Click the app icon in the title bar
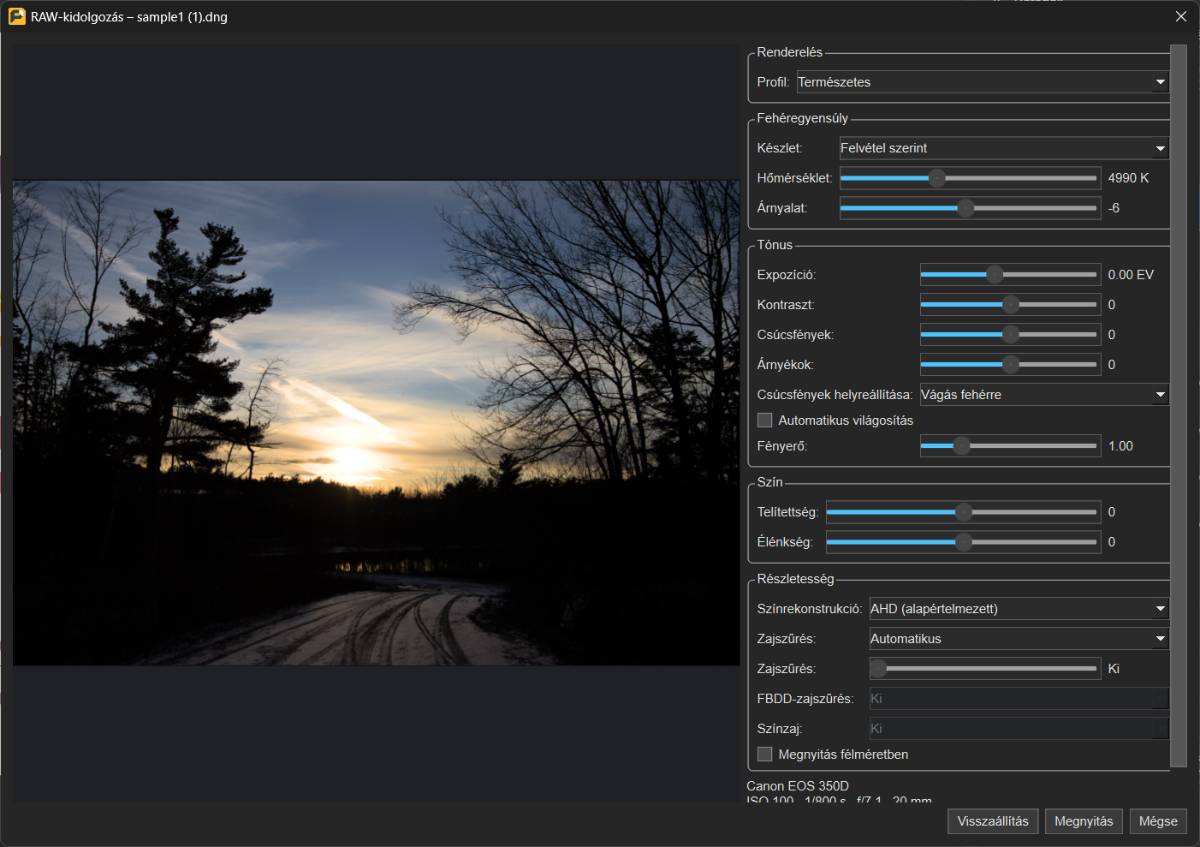 17,16
